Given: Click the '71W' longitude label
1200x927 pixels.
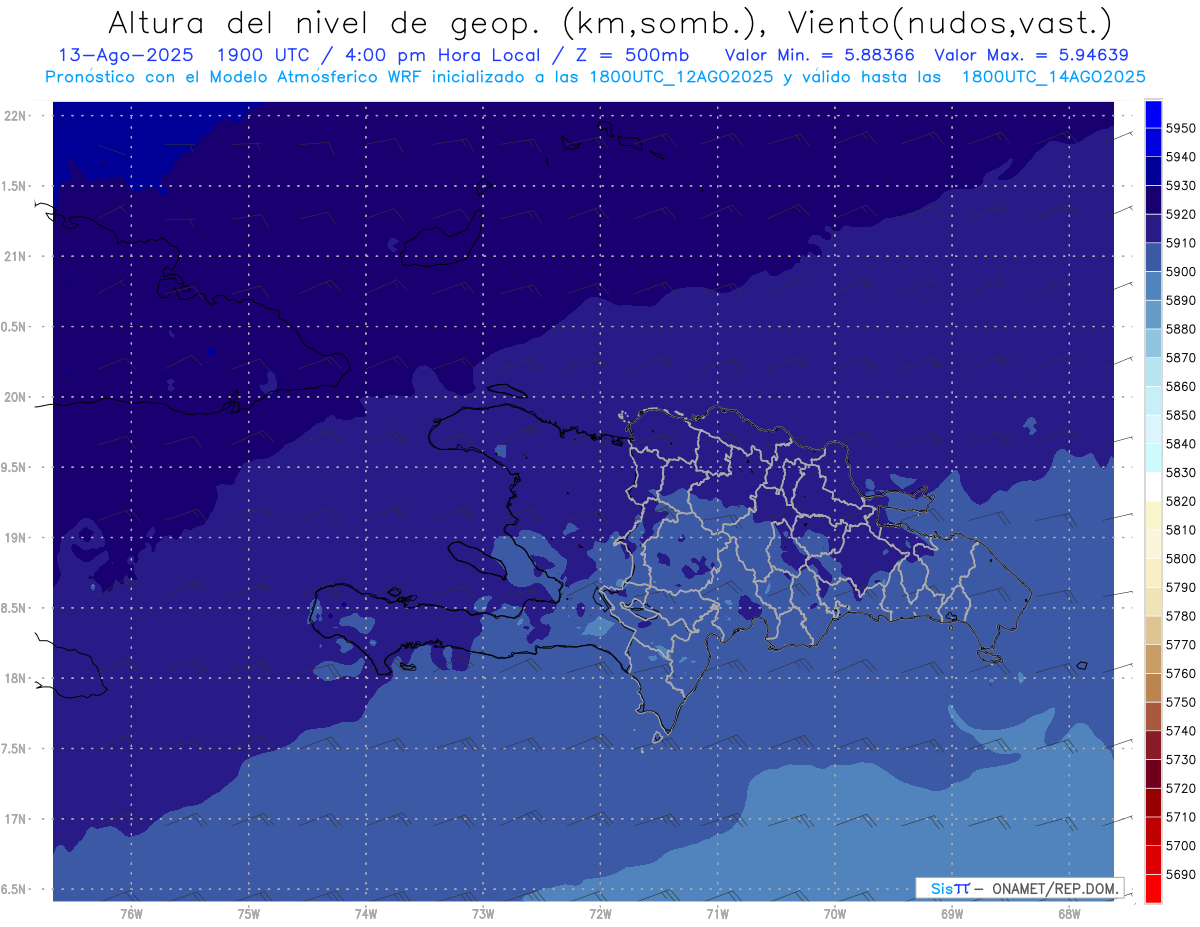Looking at the screenshot, I should pyautogui.click(x=717, y=913).
